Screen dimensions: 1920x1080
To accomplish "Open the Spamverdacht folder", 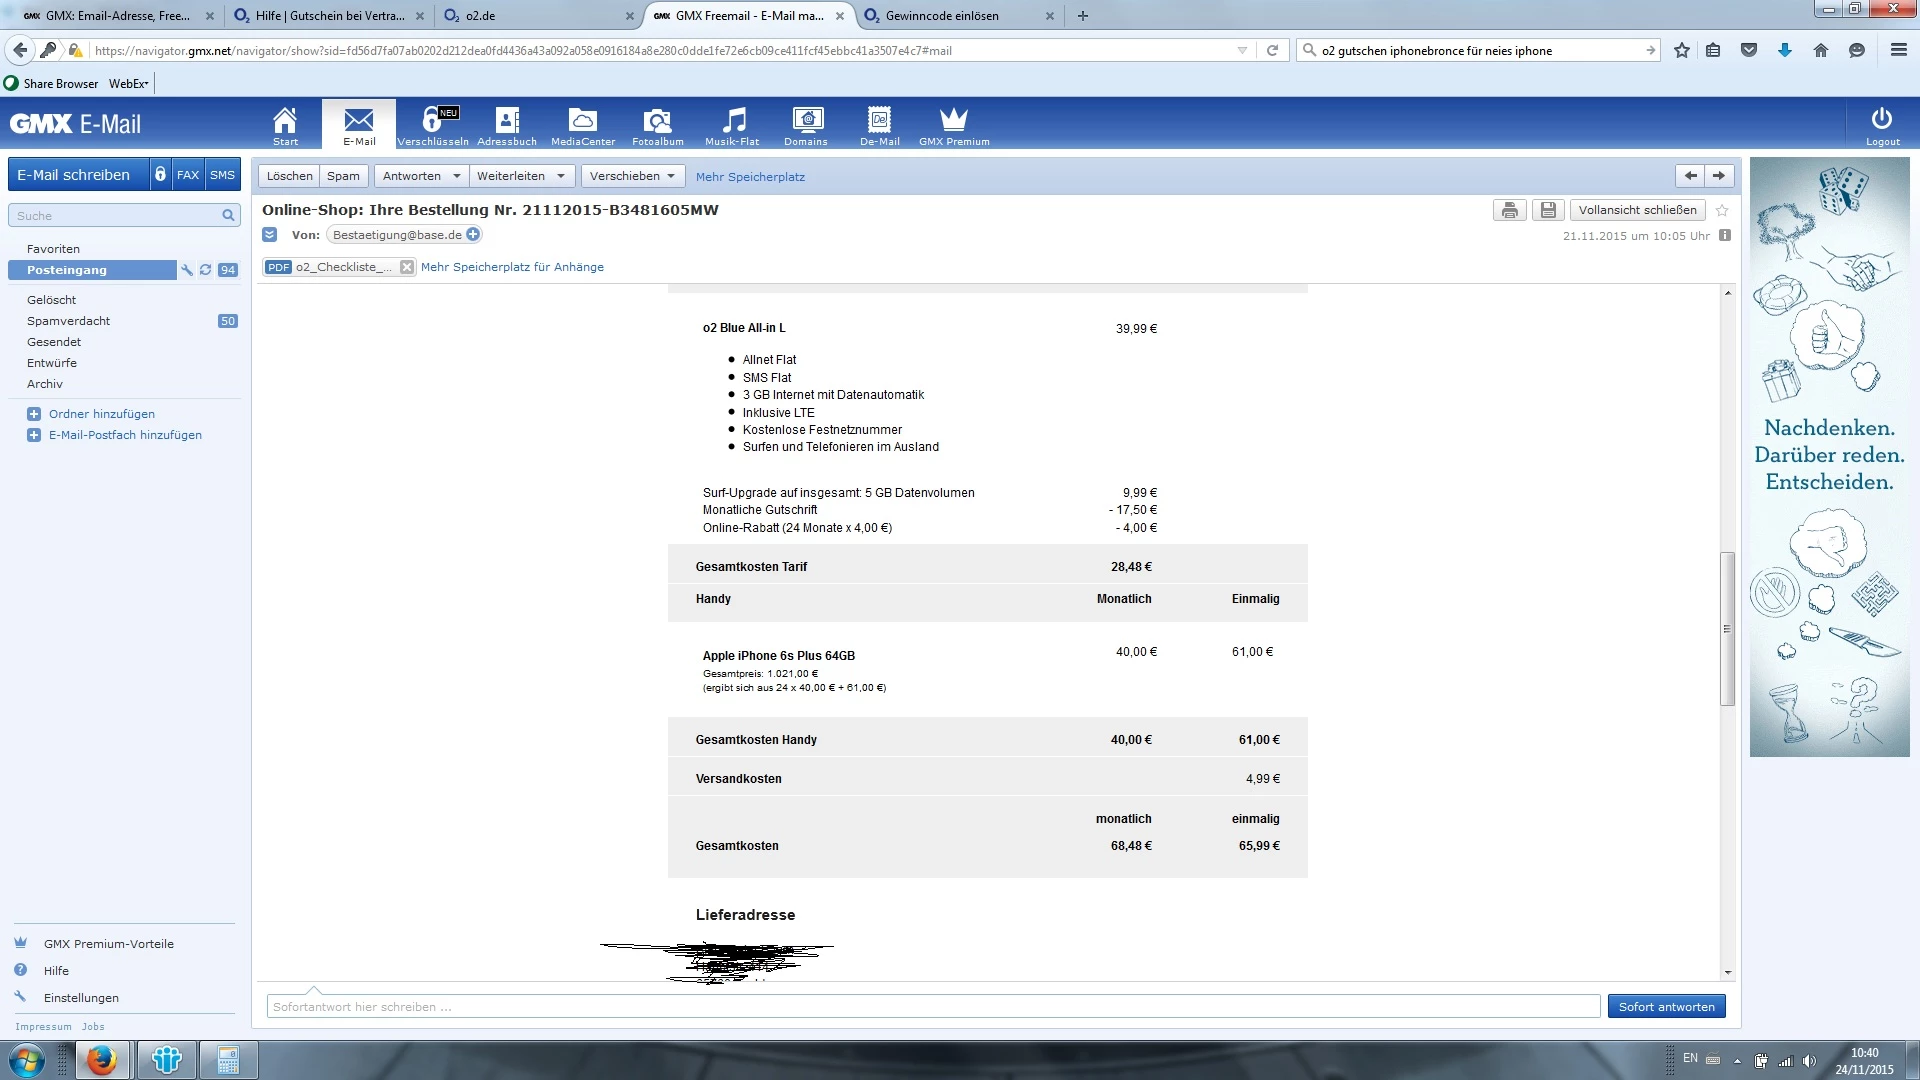I will (69, 321).
